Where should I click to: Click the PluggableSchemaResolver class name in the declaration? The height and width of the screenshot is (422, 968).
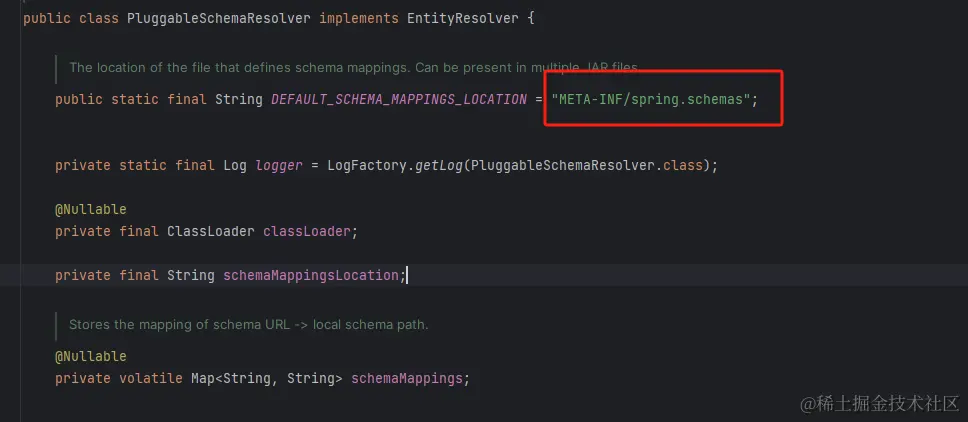tap(219, 19)
